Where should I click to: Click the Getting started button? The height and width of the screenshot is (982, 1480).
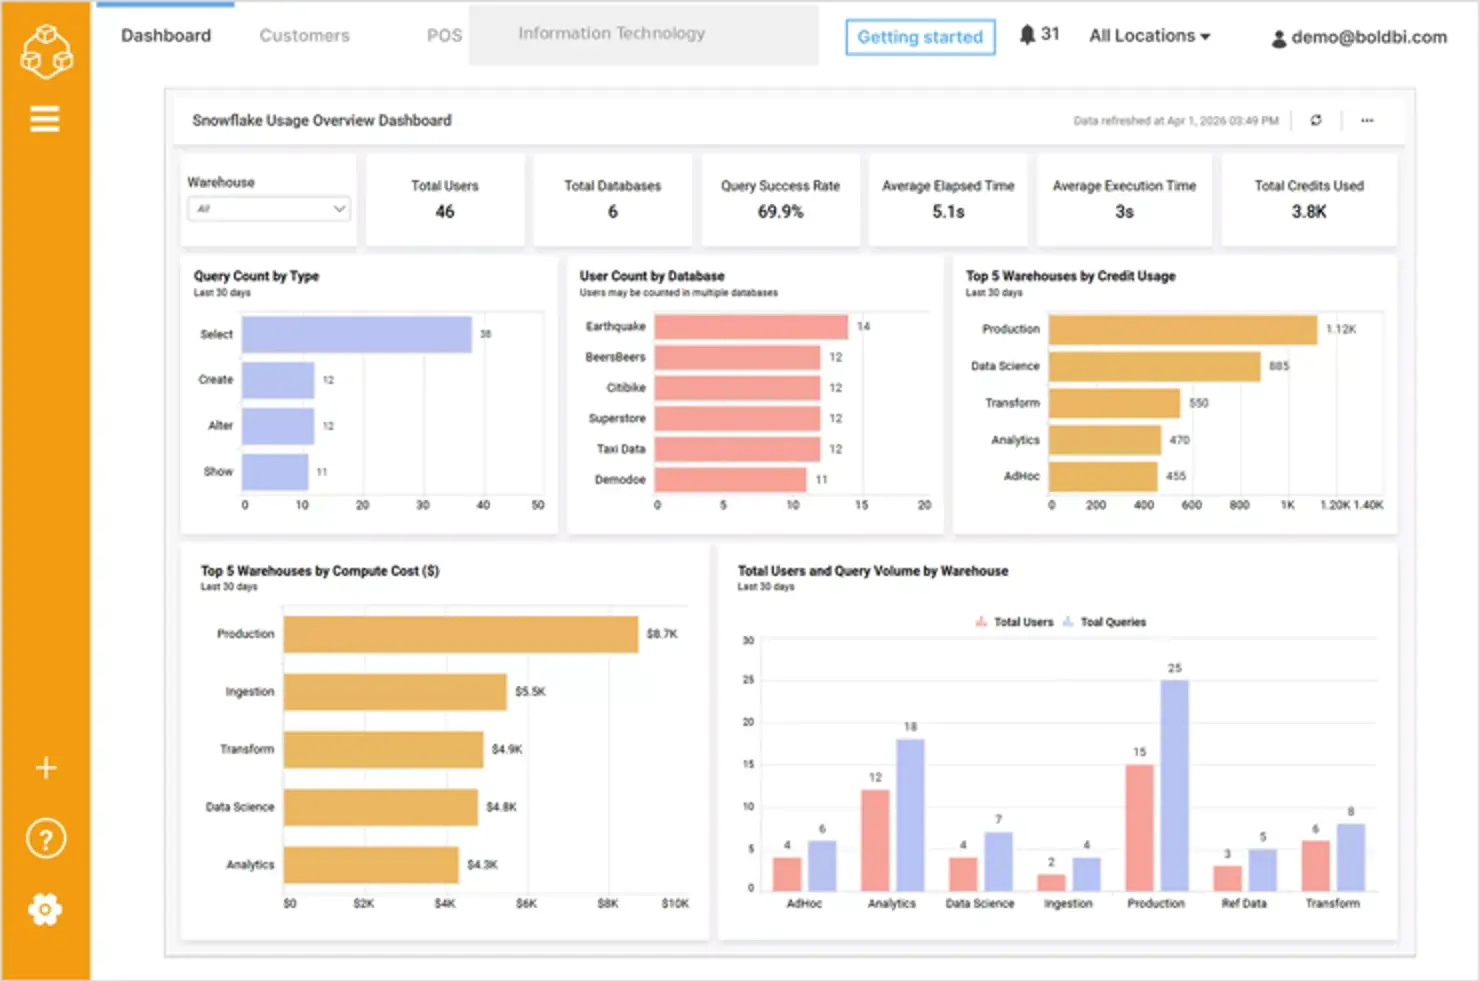920,37
